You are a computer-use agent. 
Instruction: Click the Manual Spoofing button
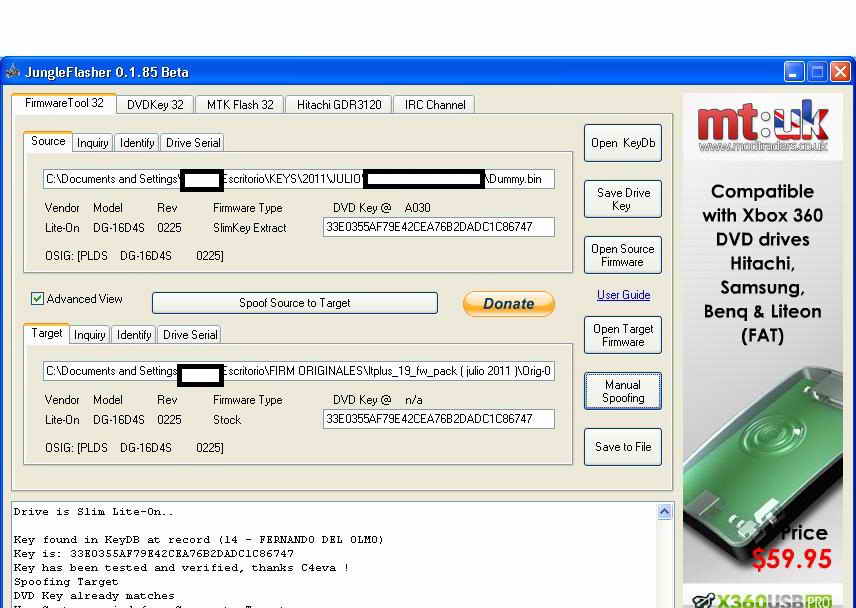(x=623, y=391)
